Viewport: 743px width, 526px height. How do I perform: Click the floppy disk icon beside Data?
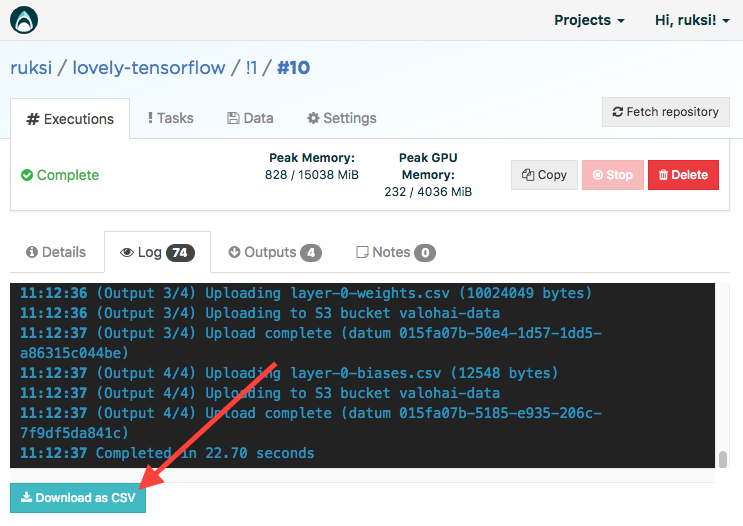click(233, 118)
